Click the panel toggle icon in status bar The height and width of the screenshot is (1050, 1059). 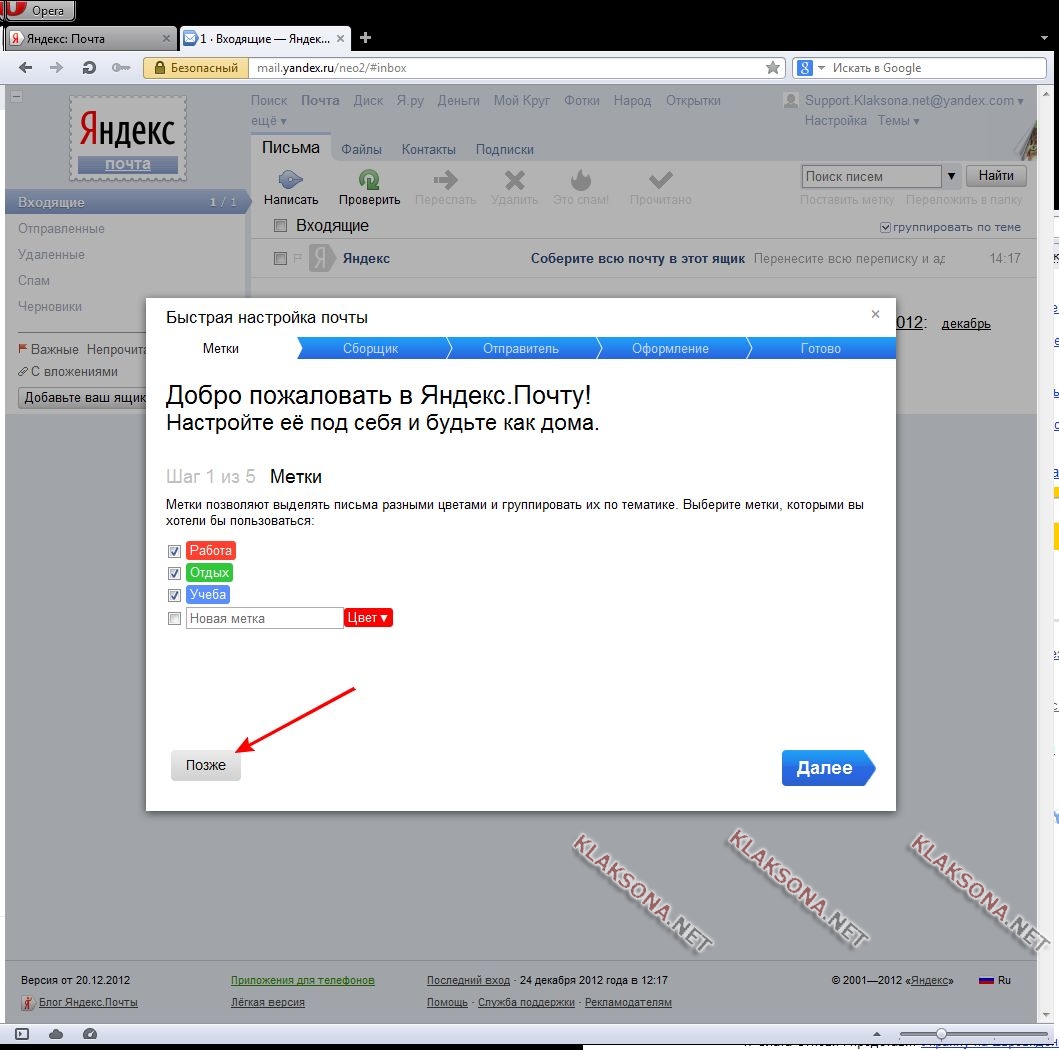click(22, 1034)
